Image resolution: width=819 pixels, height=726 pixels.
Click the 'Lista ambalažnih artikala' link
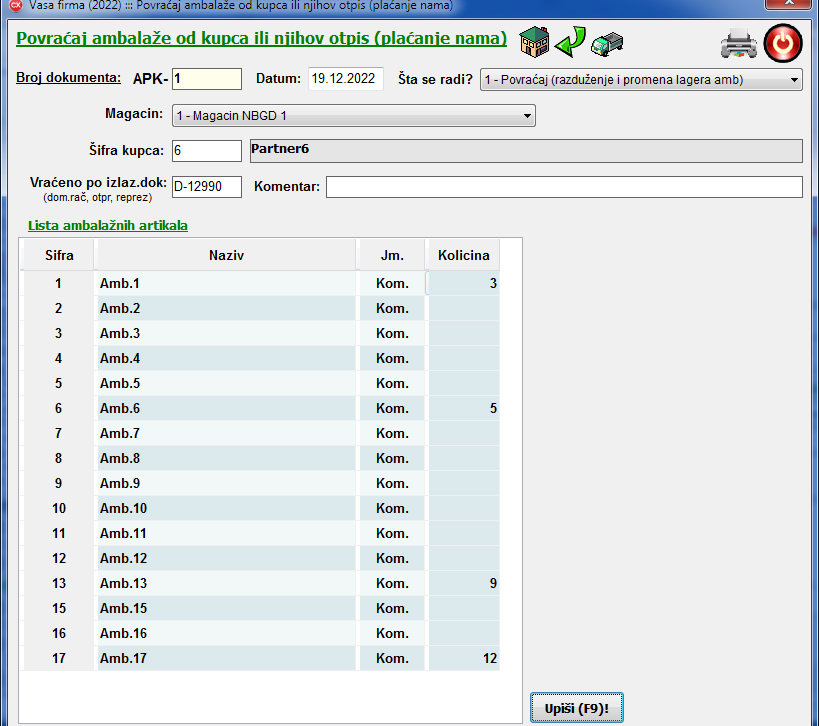click(108, 226)
